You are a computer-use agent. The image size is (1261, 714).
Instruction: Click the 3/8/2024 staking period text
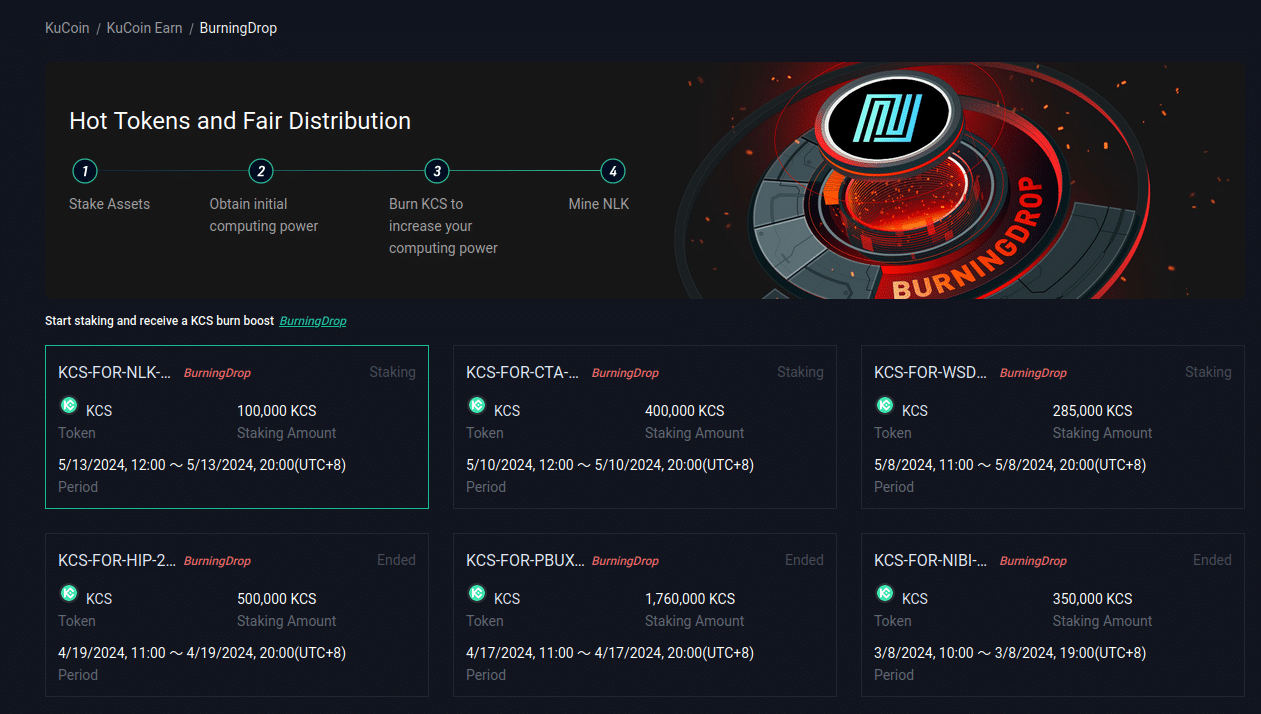pos(1010,653)
